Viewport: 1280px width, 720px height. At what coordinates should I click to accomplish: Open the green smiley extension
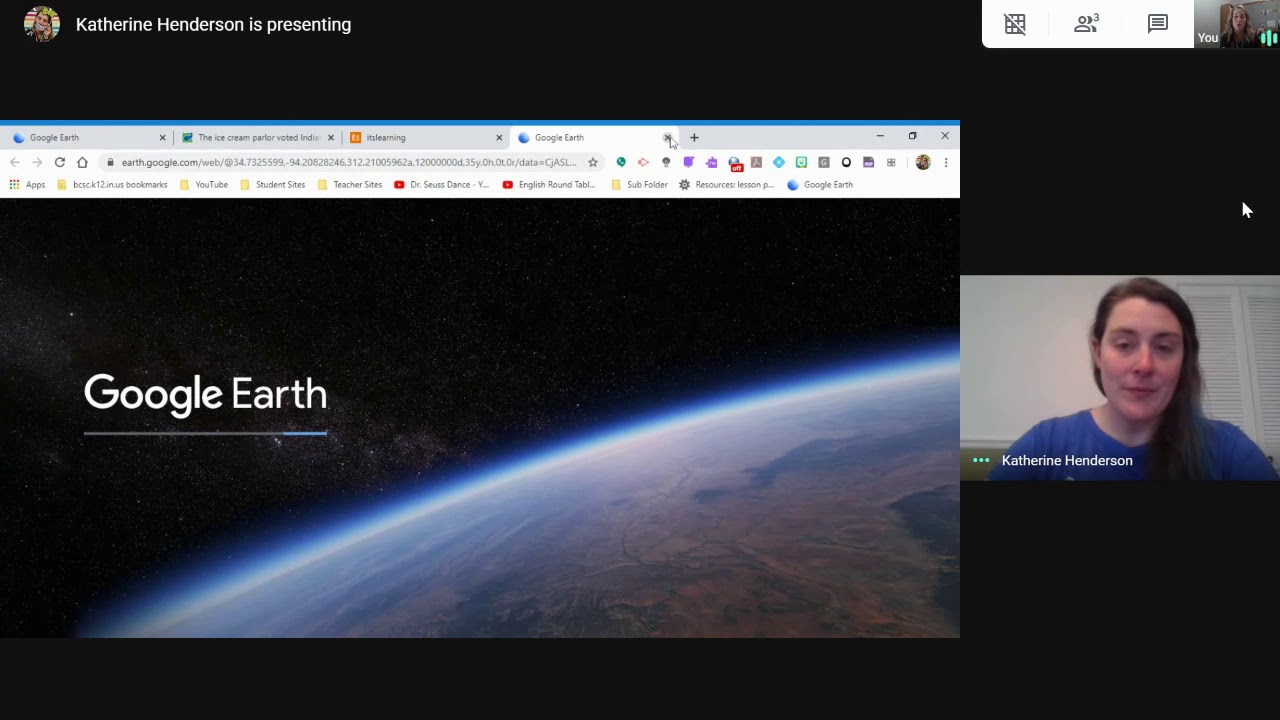801,162
